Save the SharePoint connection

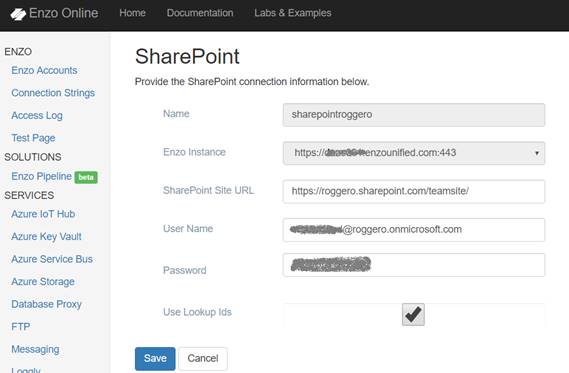[x=155, y=358]
